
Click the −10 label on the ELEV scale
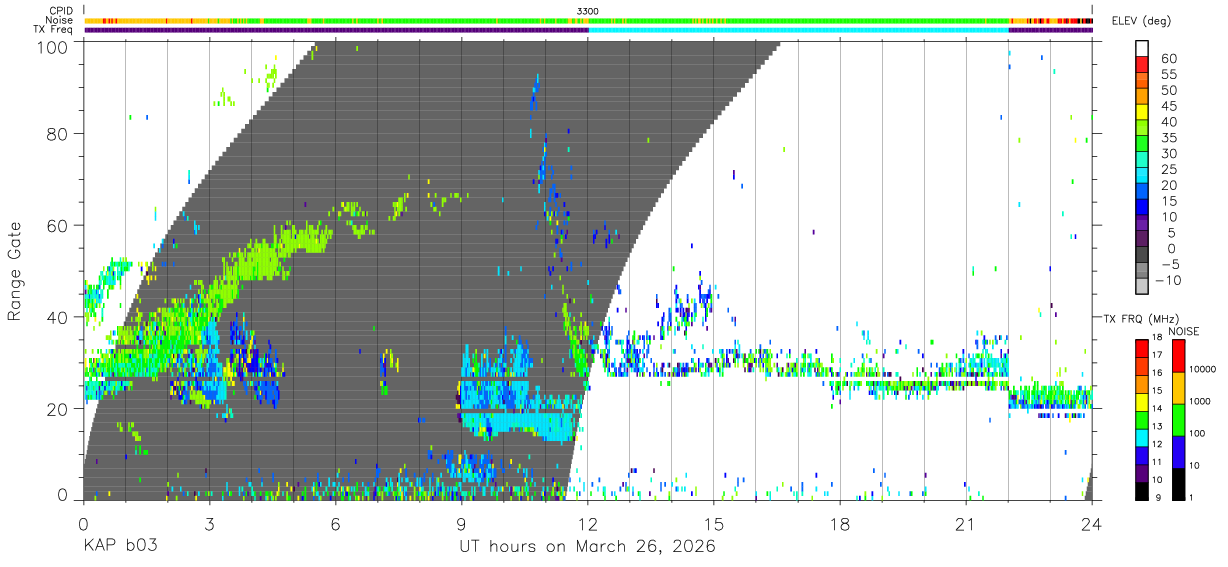pos(1166,281)
